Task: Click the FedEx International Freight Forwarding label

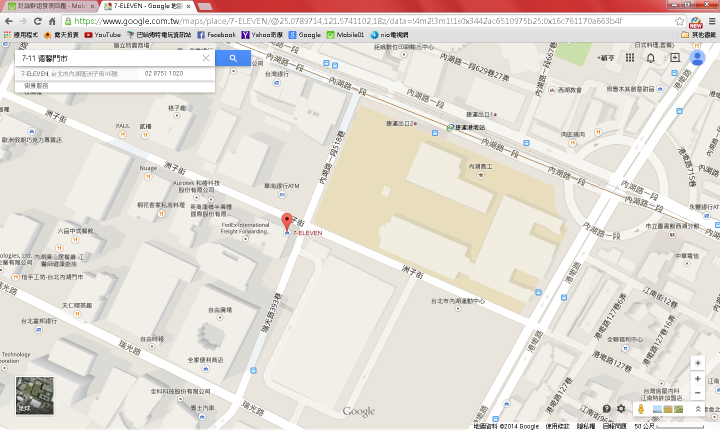Action: (245, 228)
